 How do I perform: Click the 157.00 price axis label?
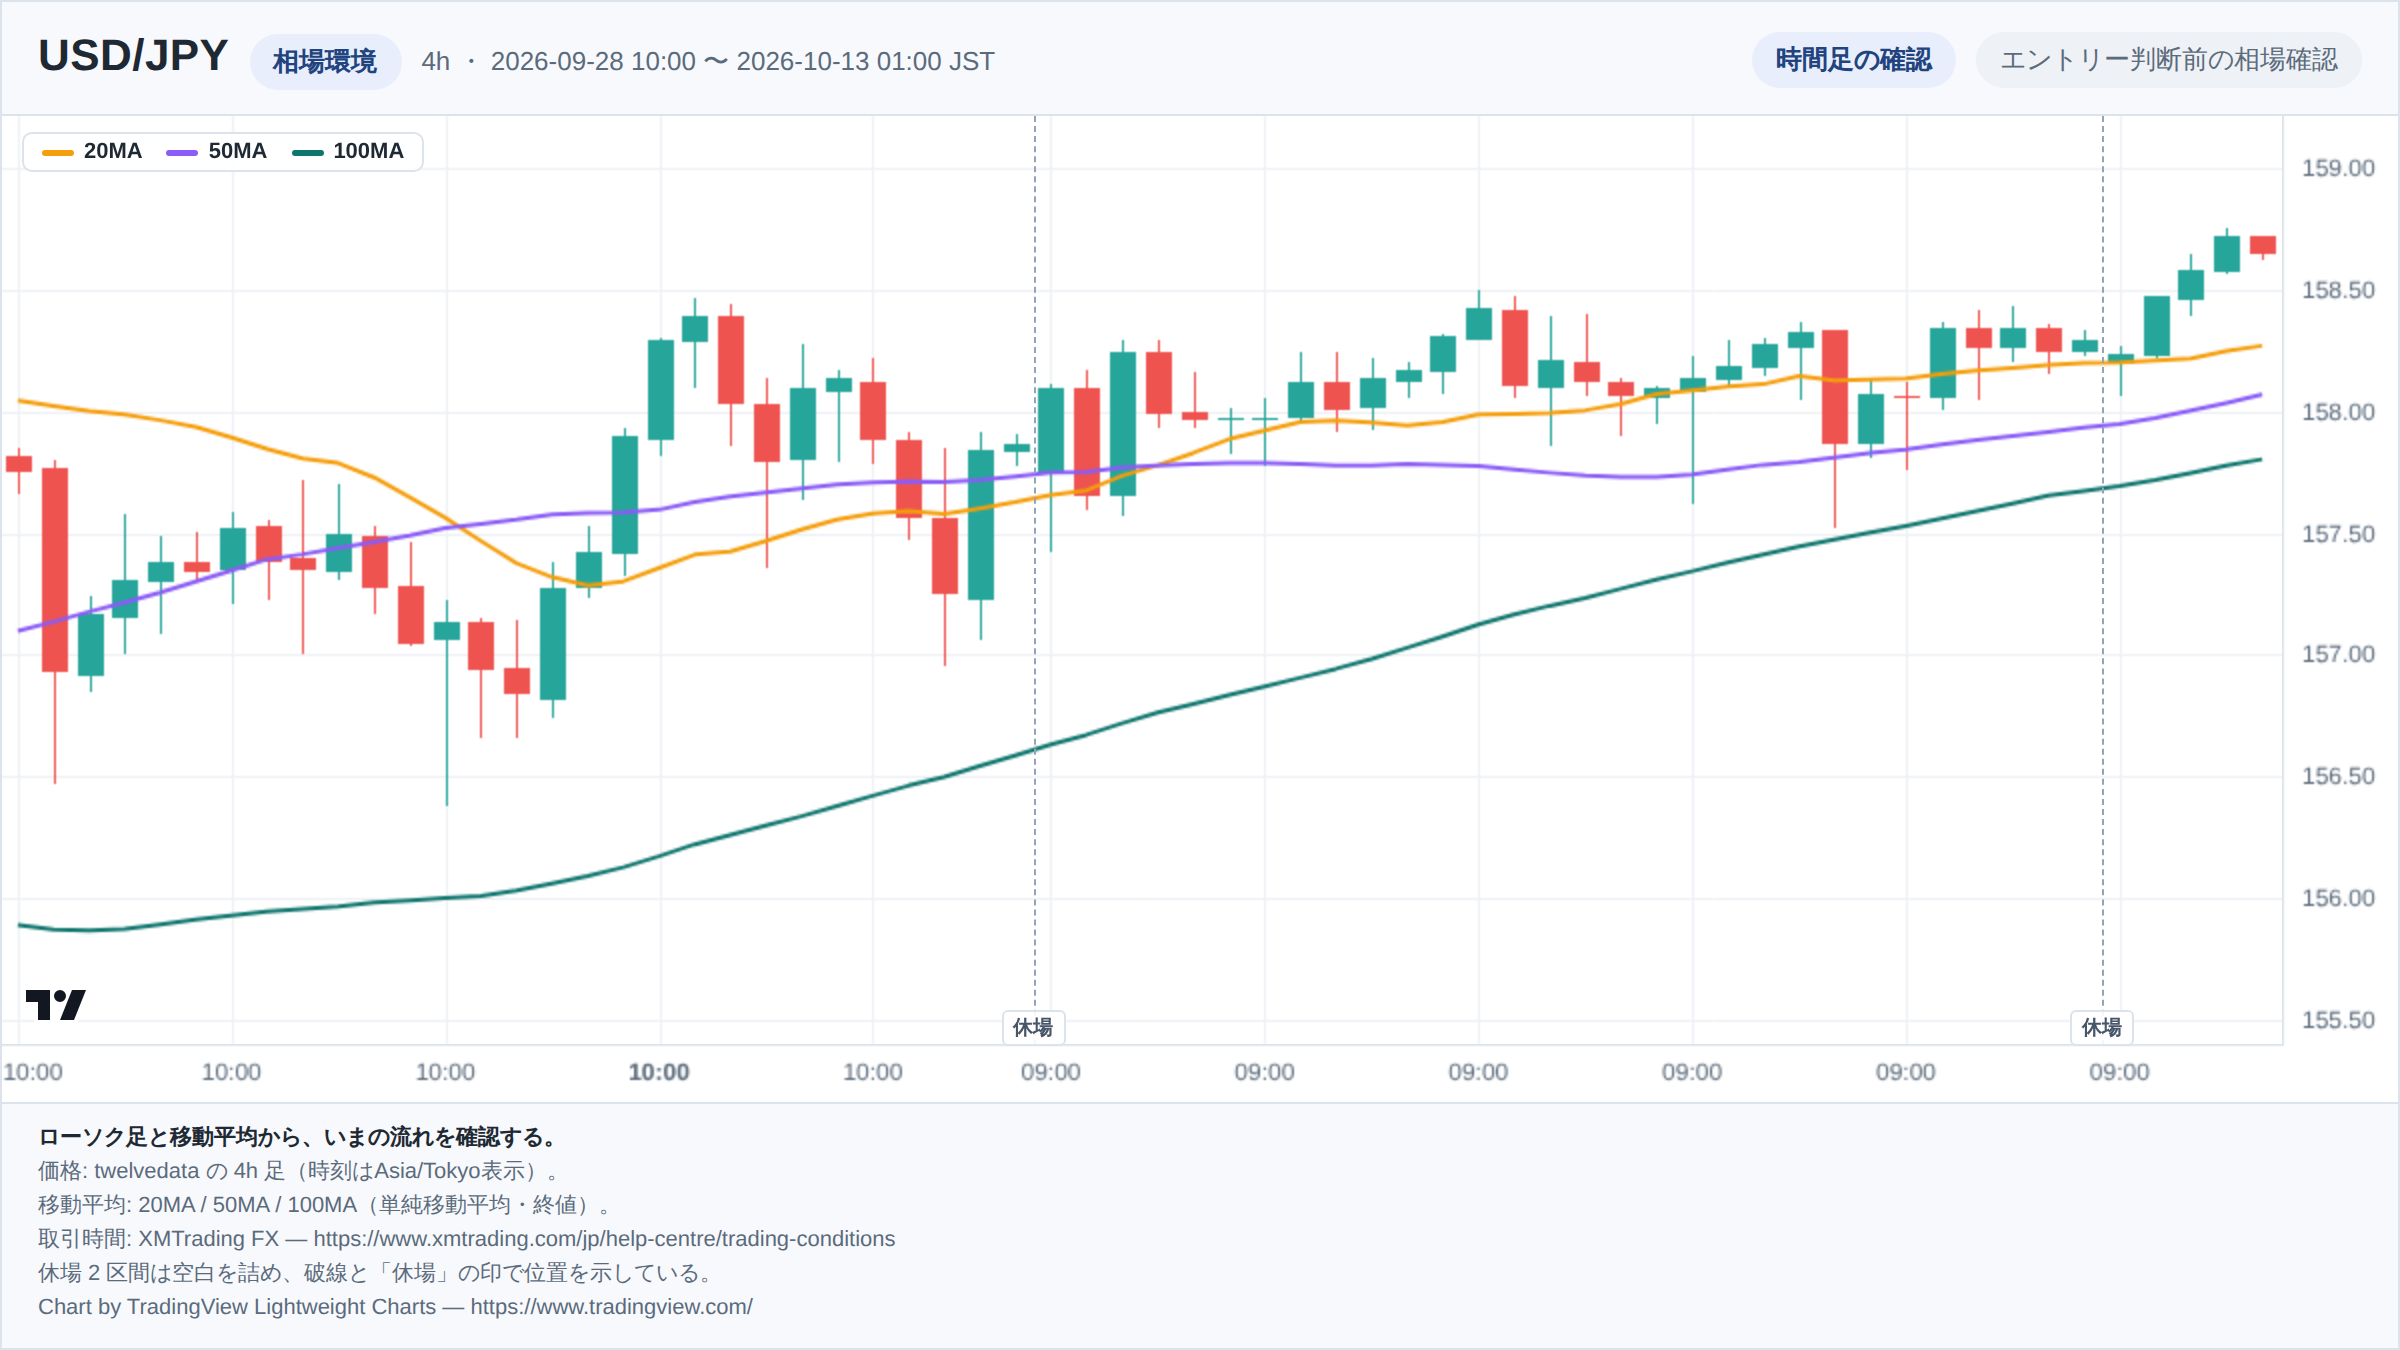click(2337, 654)
